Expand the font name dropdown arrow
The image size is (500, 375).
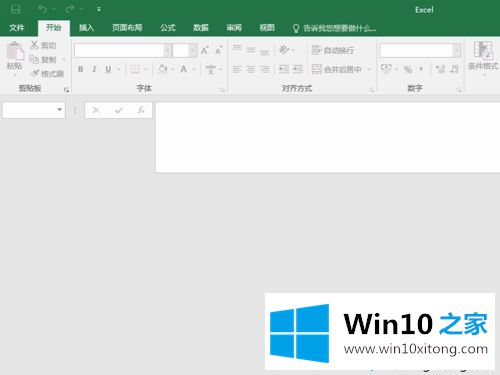click(x=168, y=51)
